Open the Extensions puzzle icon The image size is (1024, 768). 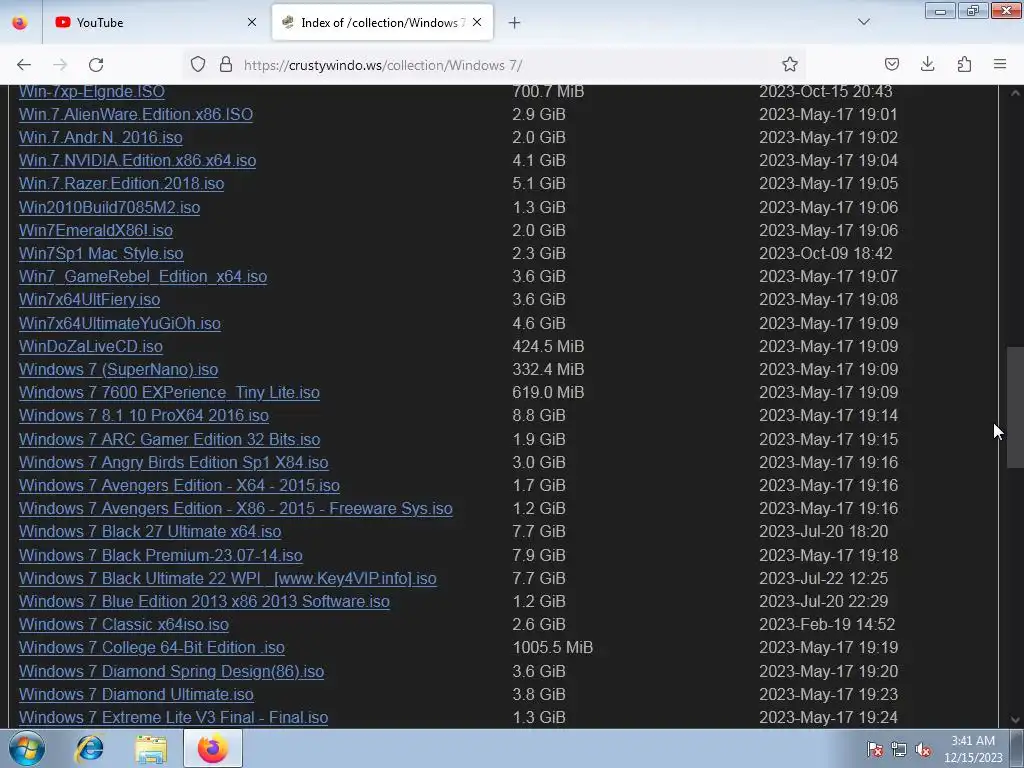[964, 65]
